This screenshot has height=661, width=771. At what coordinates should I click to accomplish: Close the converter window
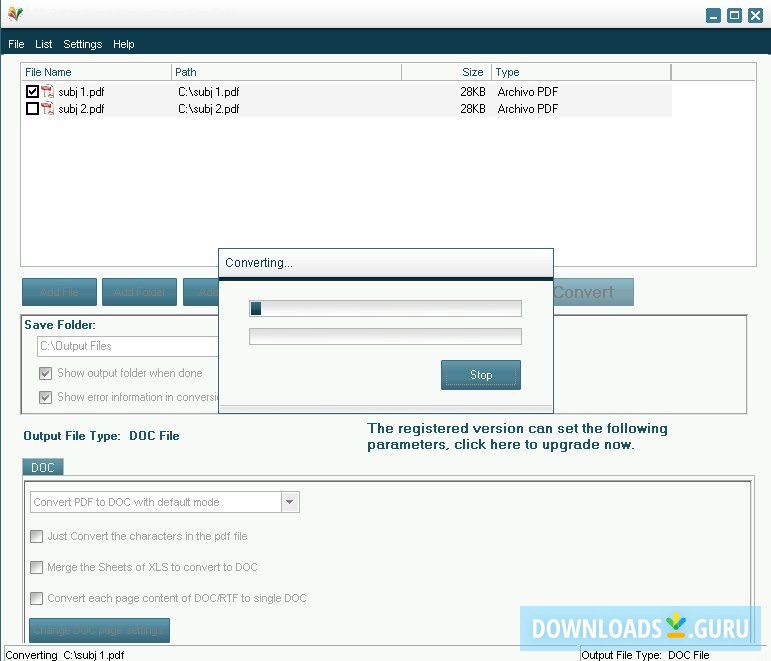point(755,16)
